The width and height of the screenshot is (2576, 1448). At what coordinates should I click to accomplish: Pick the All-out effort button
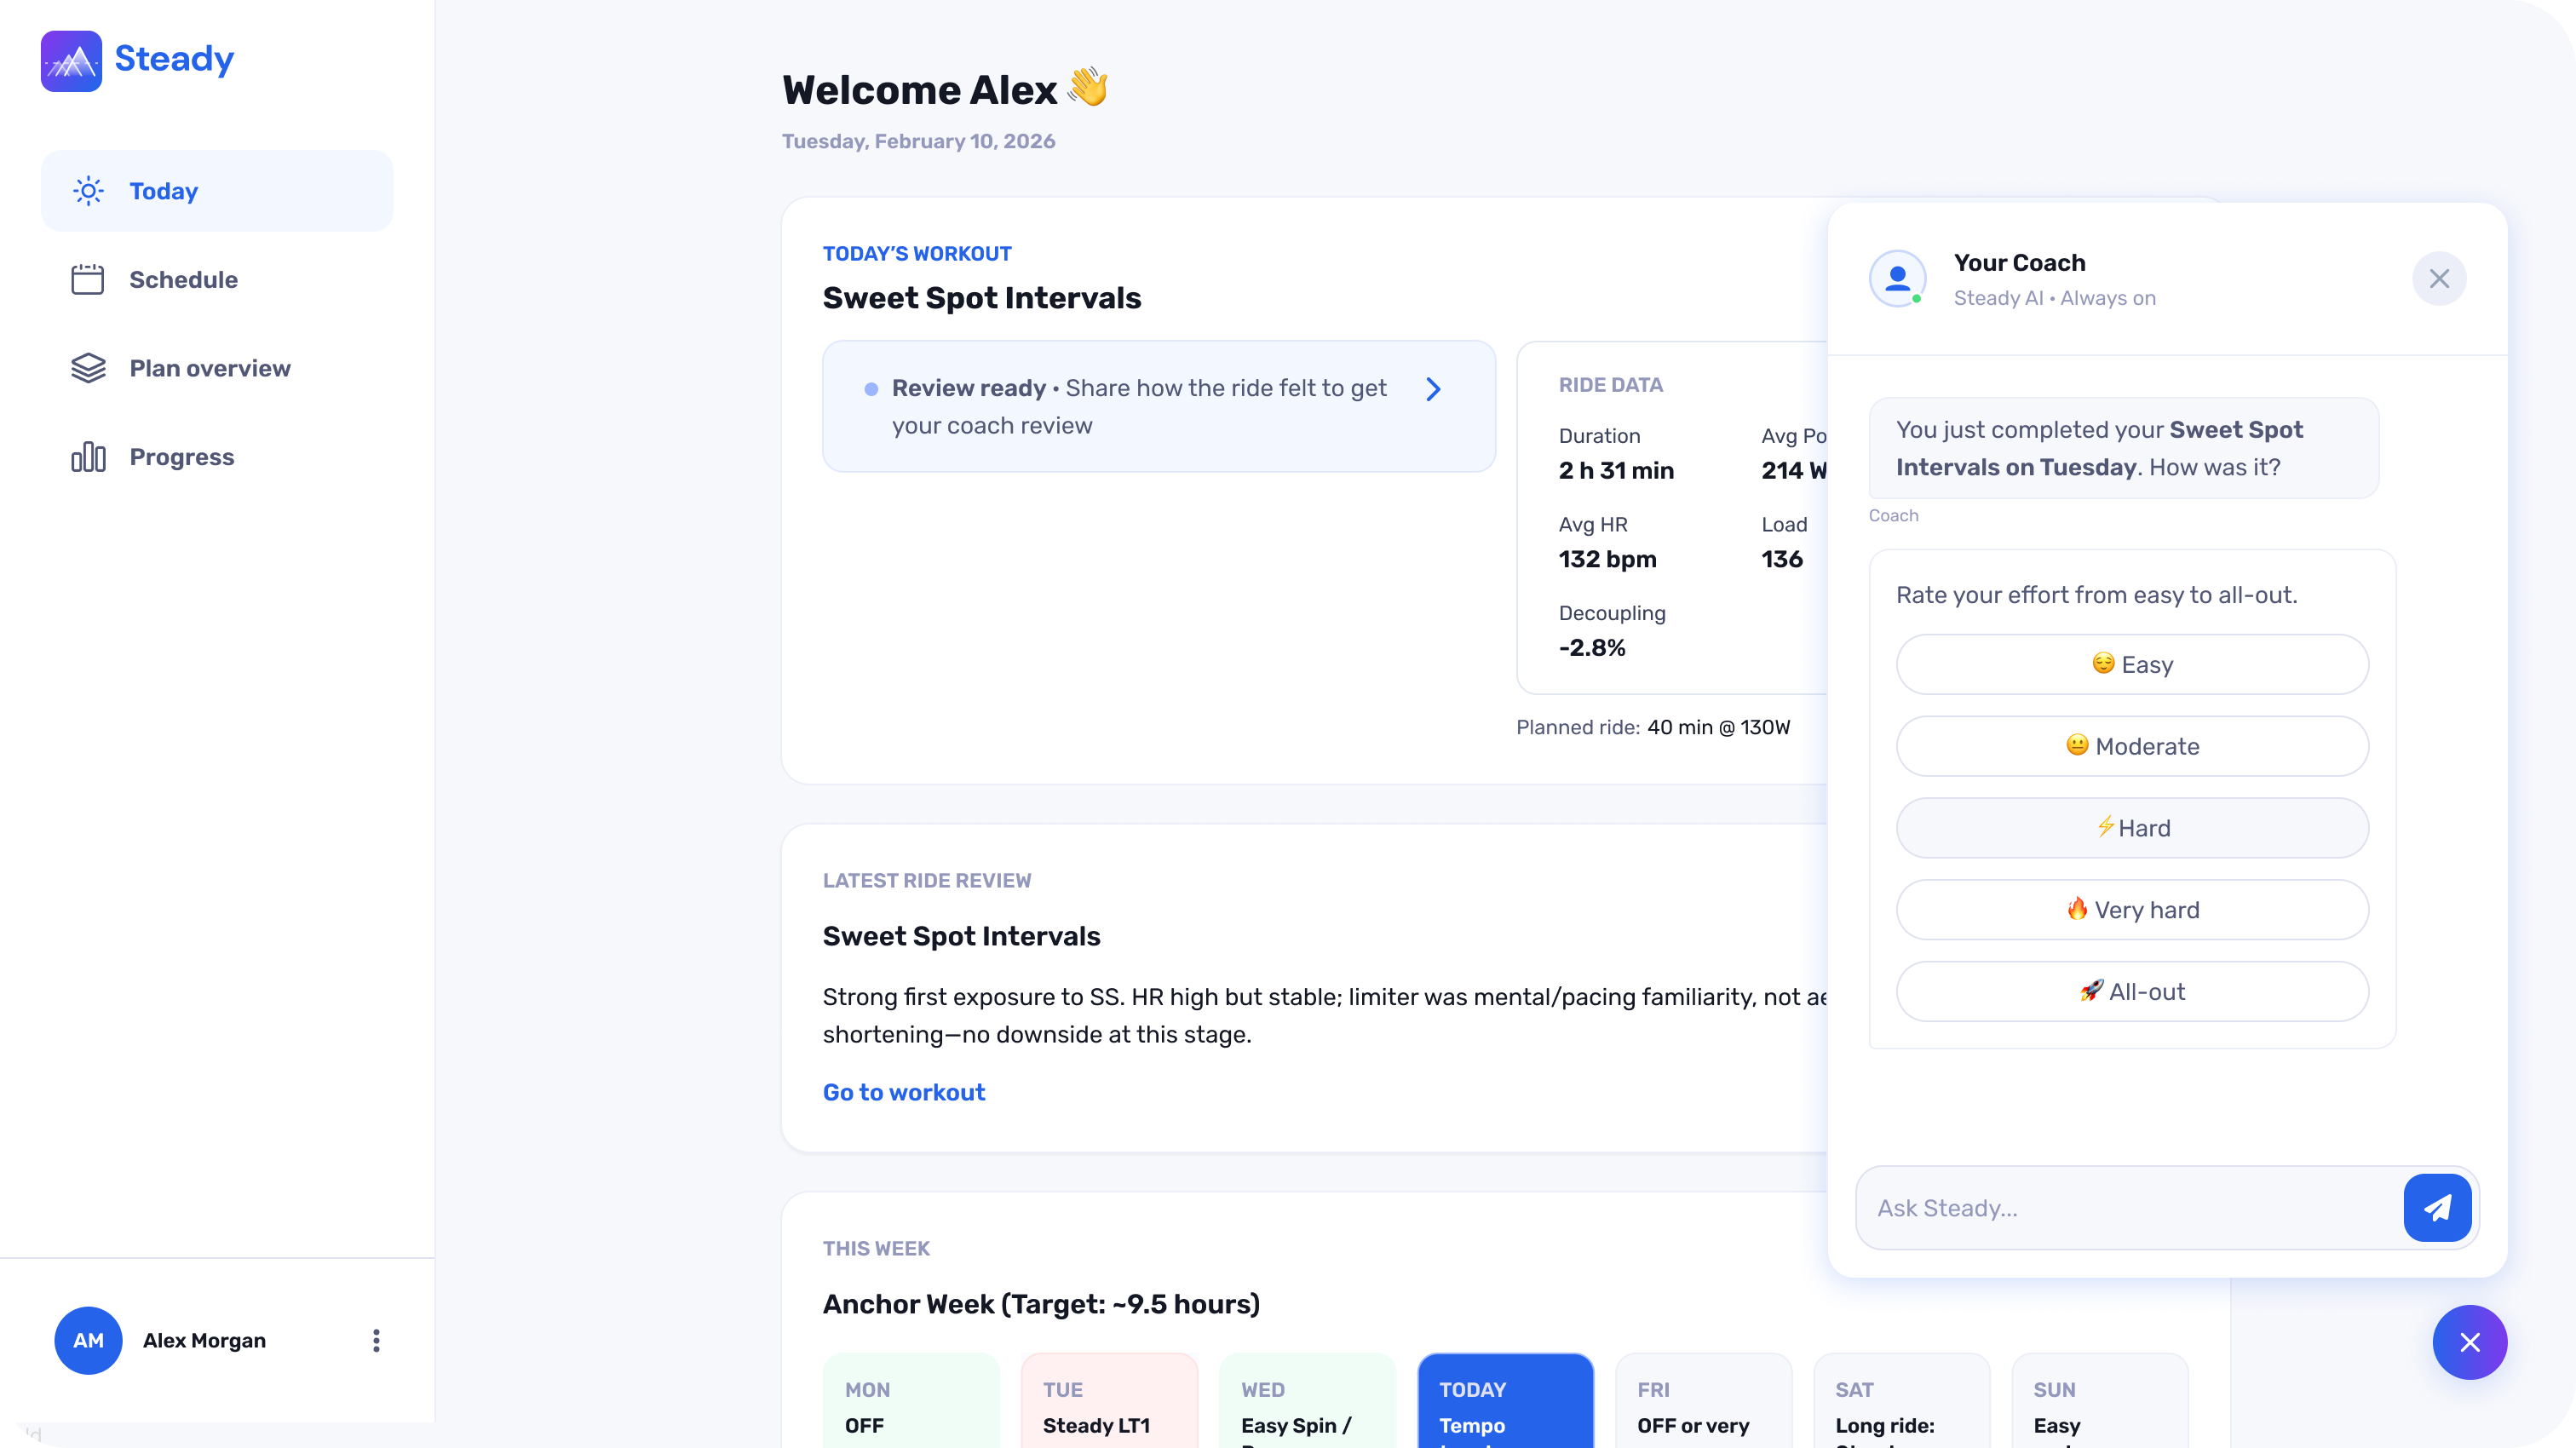[x=2132, y=992]
